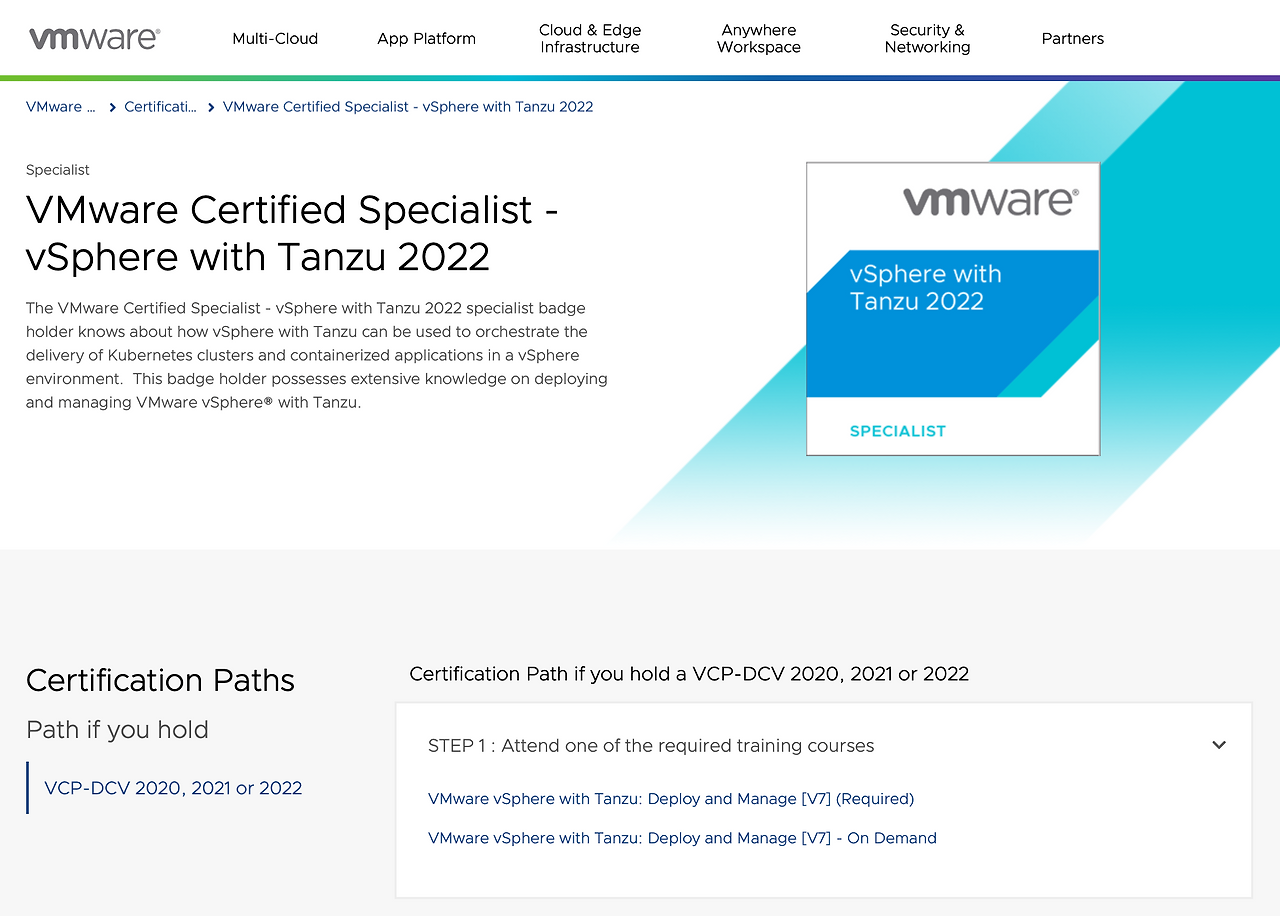This screenshot has height=916, width=1280.
Task: Open vSphere with Tanzu Deploy and Manage Required course
Action: point(671,798)
